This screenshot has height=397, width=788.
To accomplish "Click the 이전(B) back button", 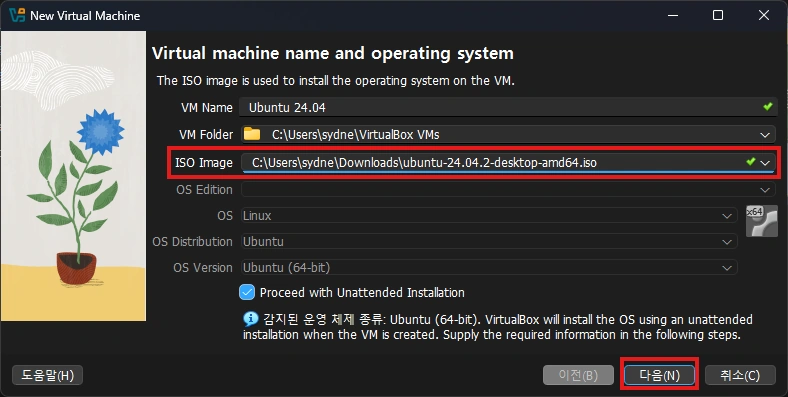I will pyautogui.click(x=578, y=375).
